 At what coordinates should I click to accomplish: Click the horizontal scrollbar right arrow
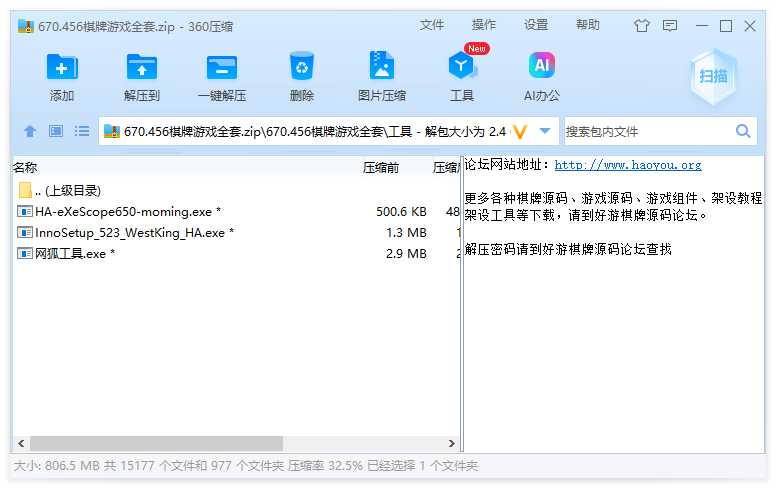click(451, 443)
